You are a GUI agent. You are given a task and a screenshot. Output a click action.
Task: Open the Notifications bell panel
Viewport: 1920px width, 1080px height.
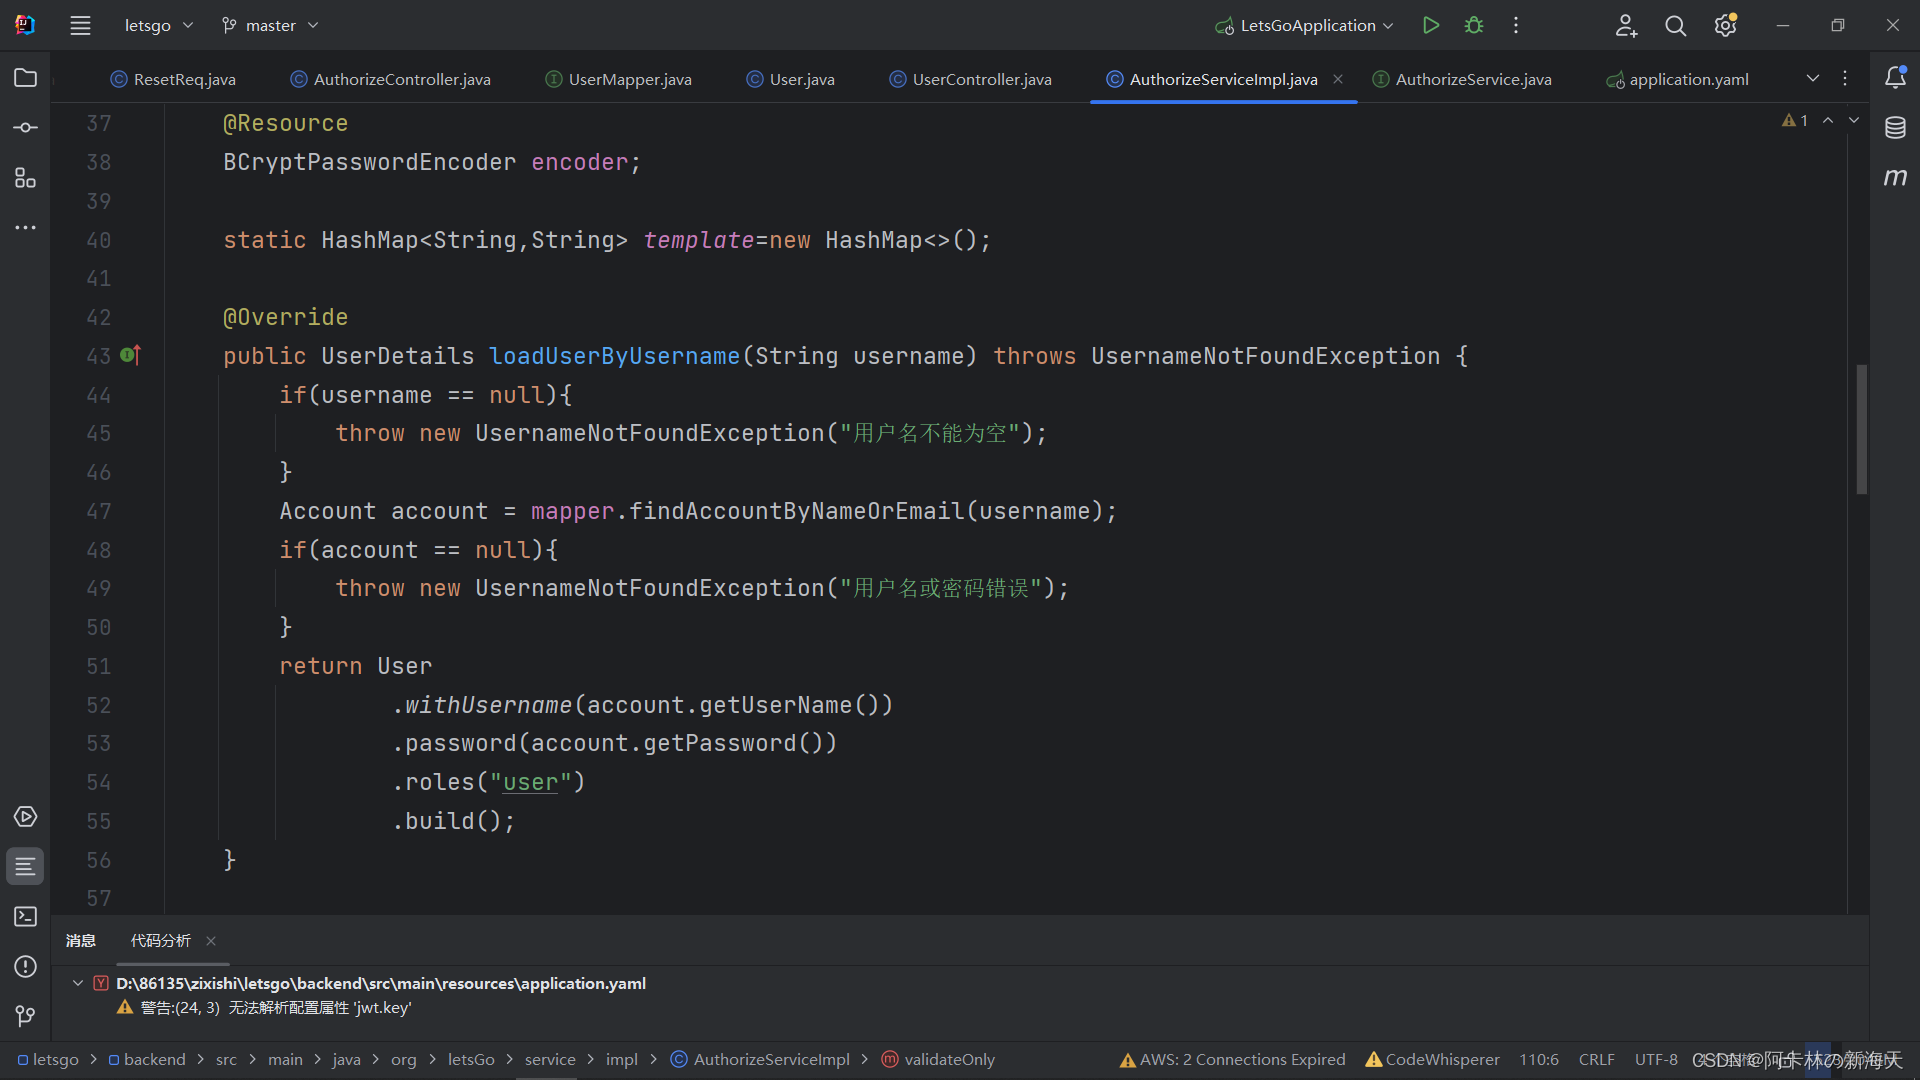tap(1895, 78)
